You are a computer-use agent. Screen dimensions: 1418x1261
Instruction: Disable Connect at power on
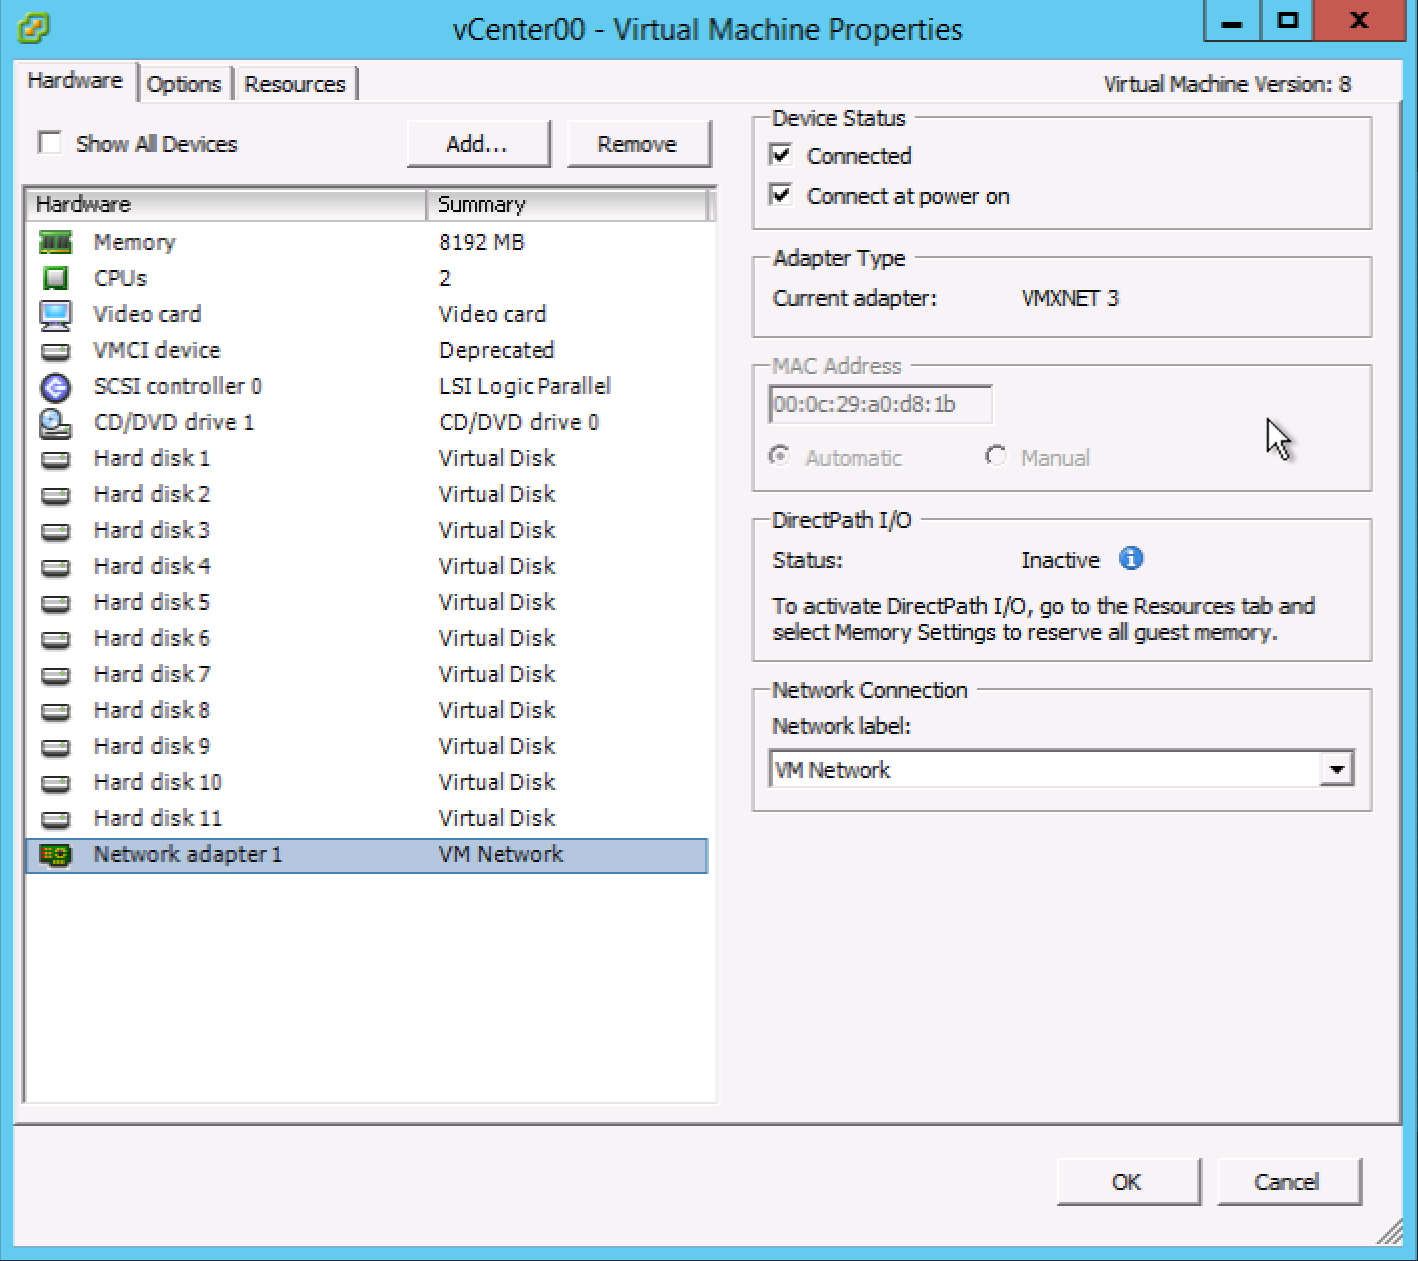[x=782, y=195]
